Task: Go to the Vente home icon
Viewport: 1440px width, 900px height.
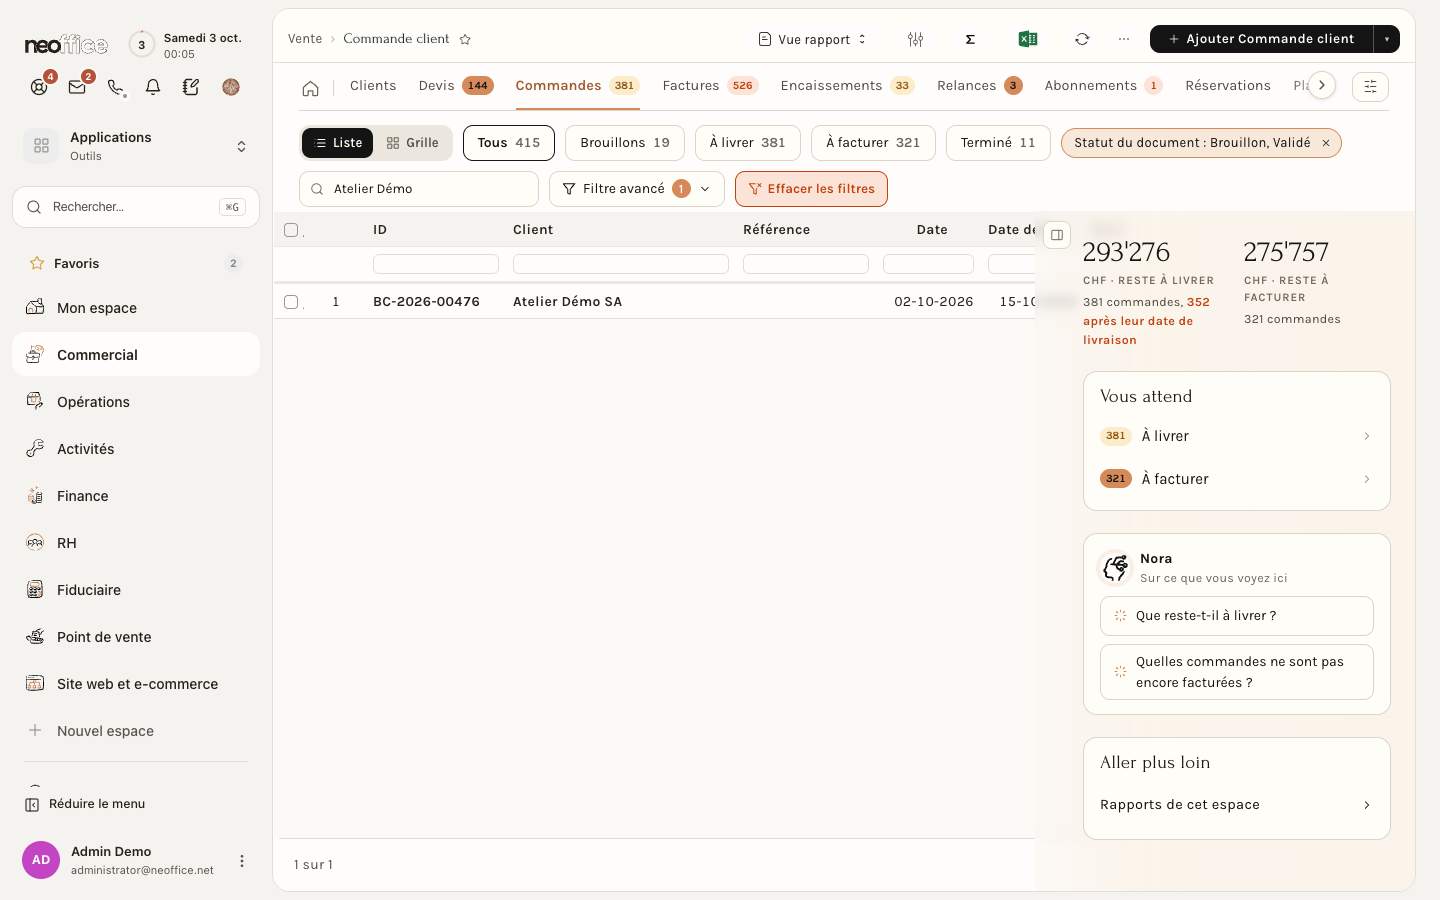Action: pos(311,88)
